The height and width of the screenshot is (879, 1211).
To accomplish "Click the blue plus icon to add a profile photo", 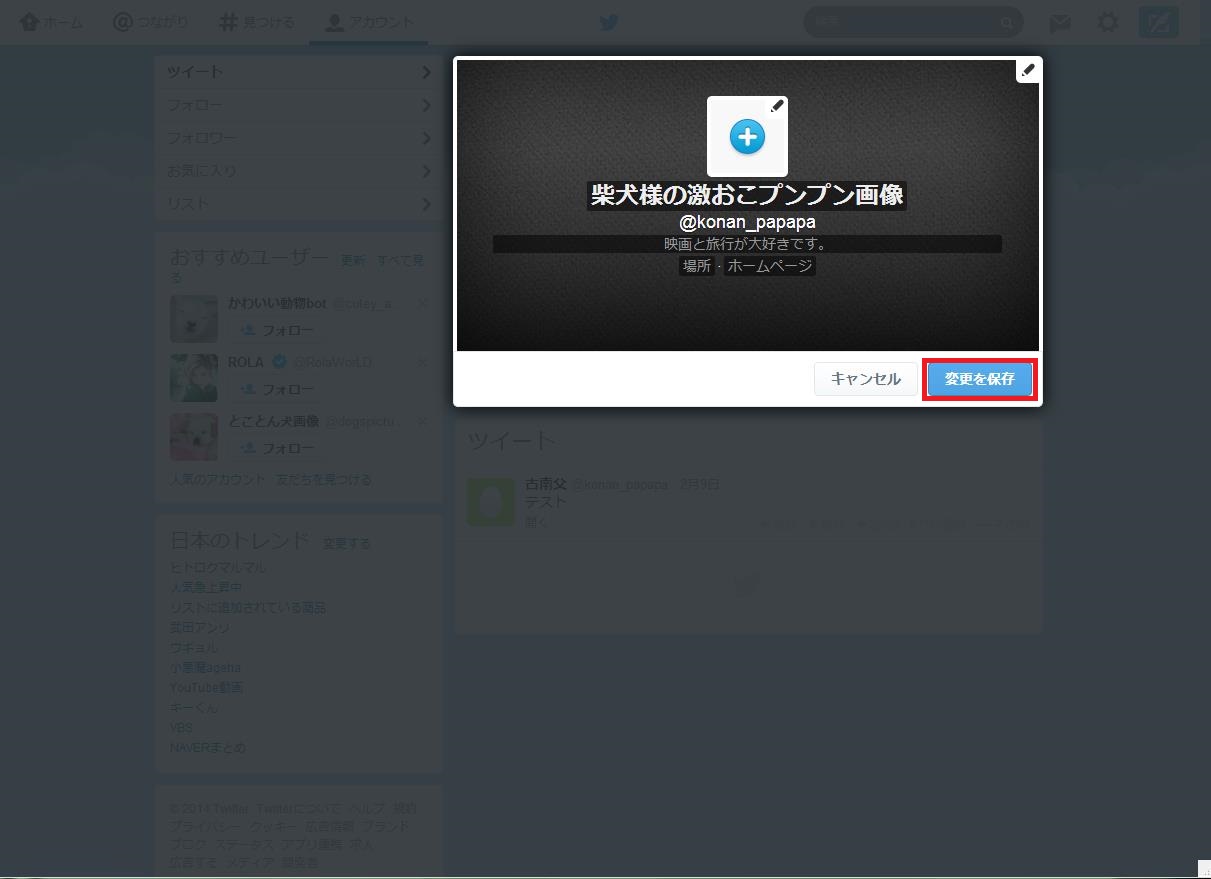I will point(747,137).
